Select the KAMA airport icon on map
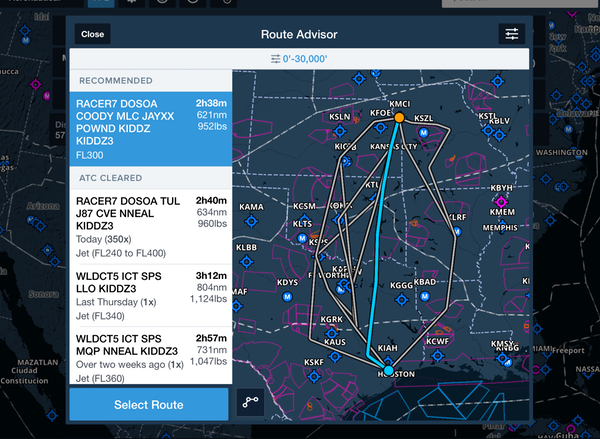Viewport: 600px width, 439px height. [251, 220]
